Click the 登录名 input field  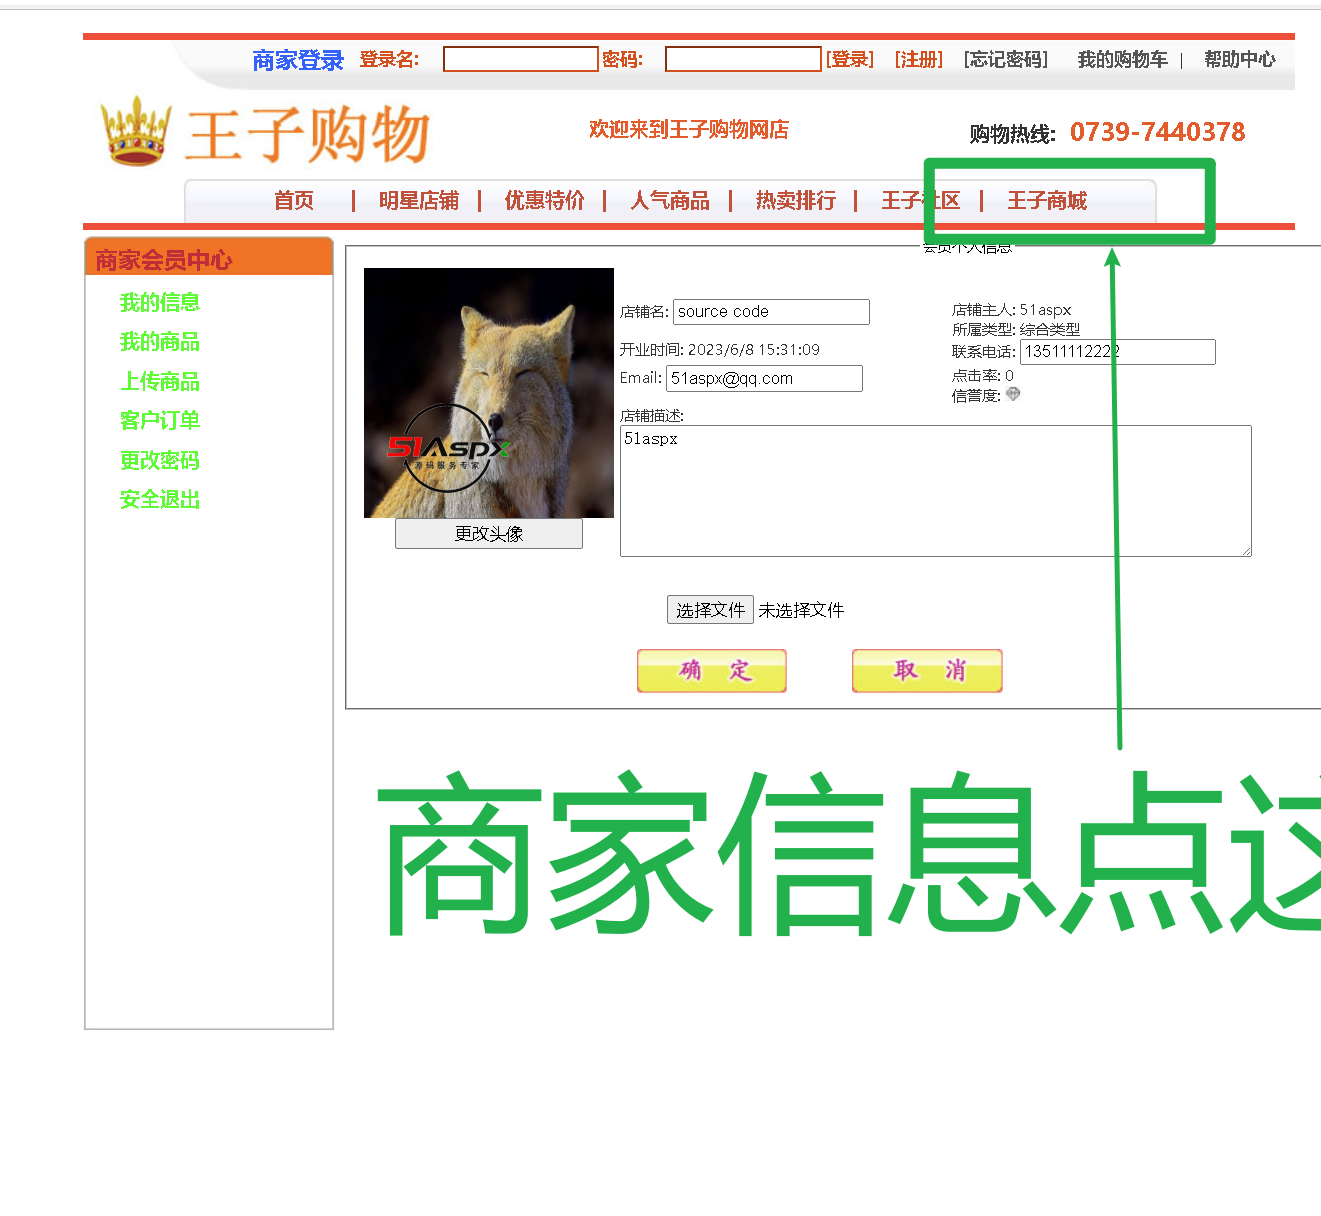[521, 59]
